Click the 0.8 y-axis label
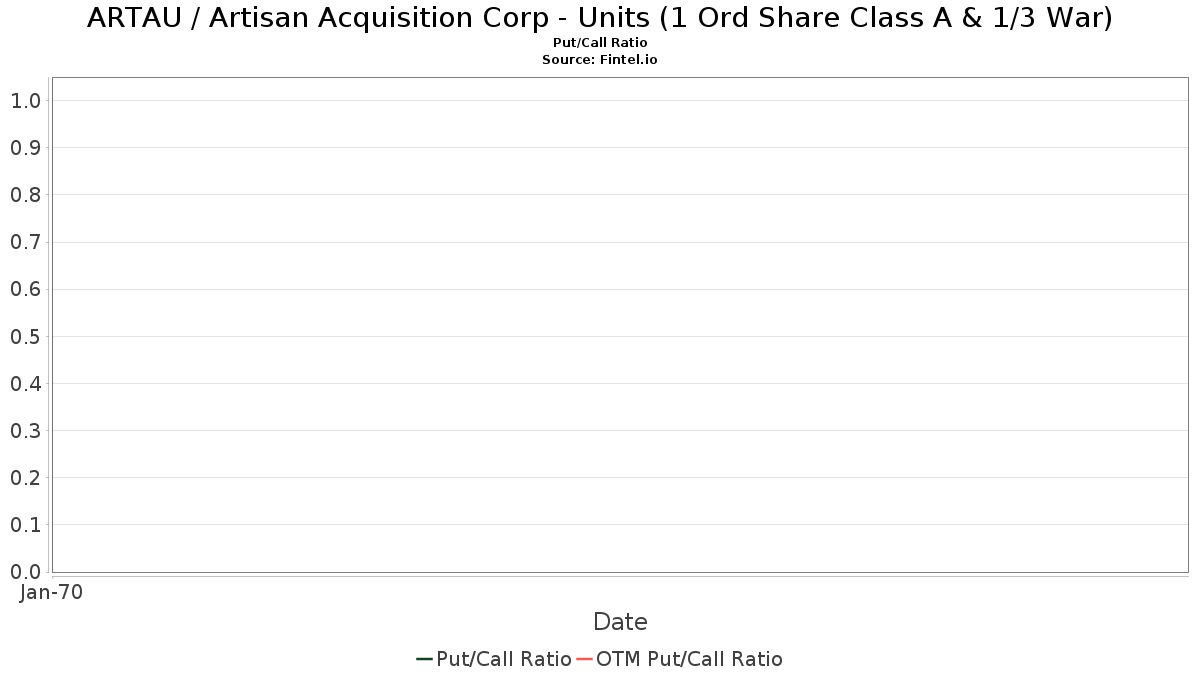The width and height of the screenshot is (1200, 675). pos(25,195)
